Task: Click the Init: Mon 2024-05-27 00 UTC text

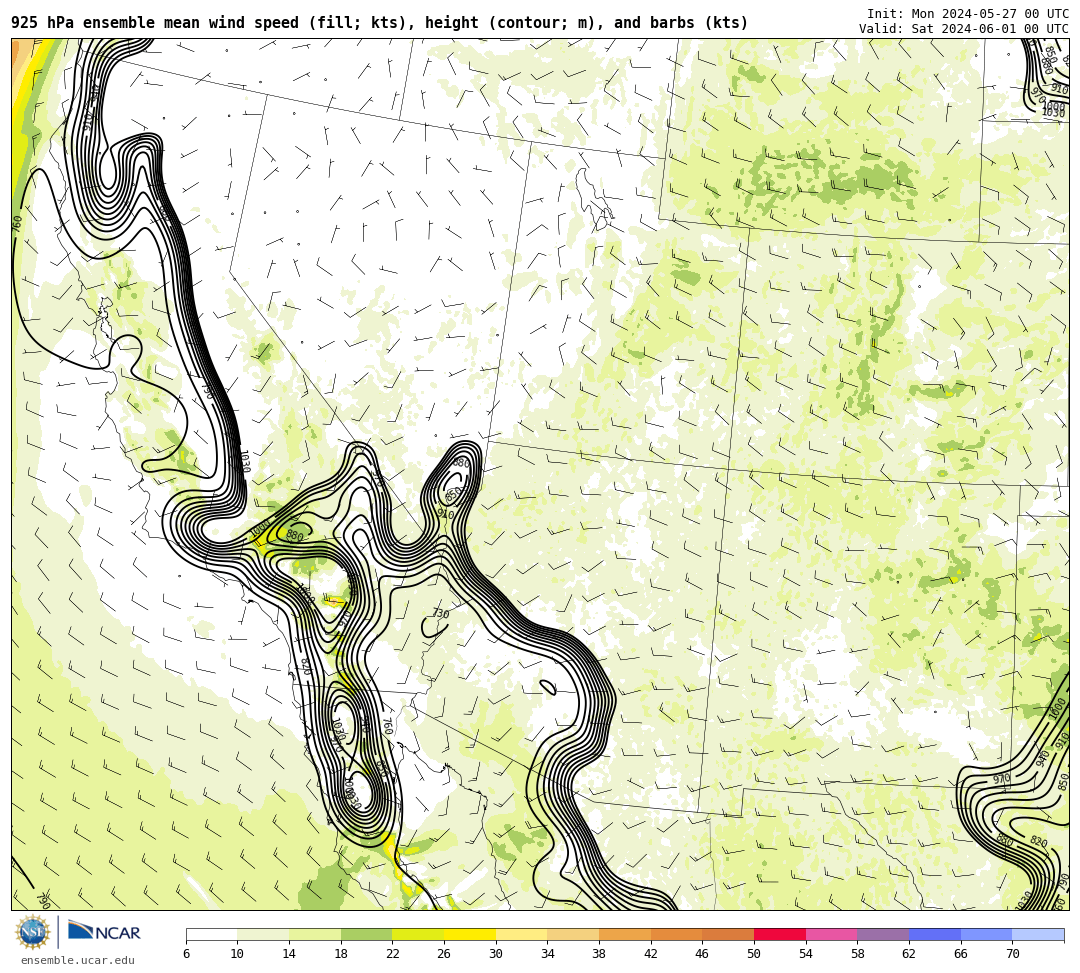Action: pos(968,14)
